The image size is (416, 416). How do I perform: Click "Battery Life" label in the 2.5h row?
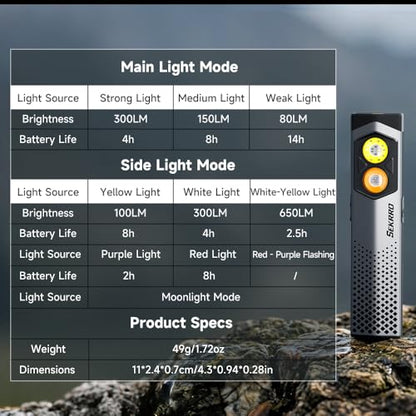point(48,233)
